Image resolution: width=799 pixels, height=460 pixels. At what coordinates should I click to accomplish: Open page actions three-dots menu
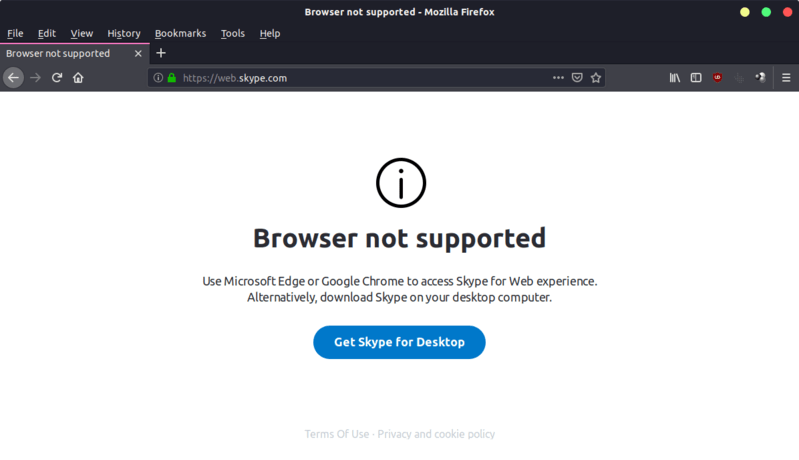558,78
